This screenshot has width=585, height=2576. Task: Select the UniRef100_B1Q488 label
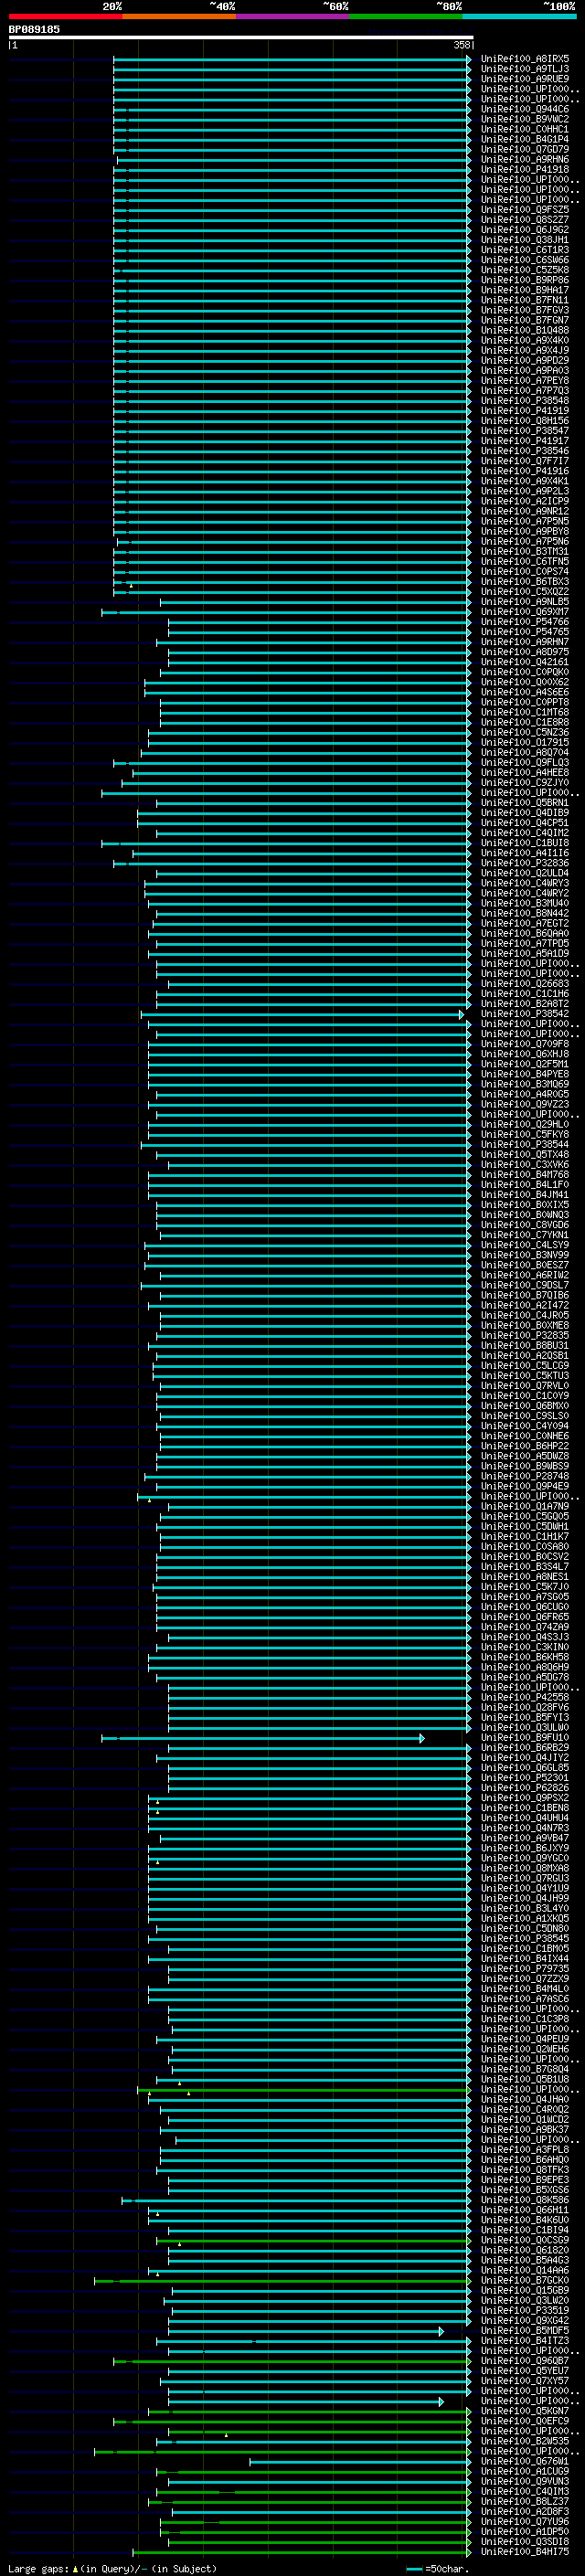(x=524, y=330)
